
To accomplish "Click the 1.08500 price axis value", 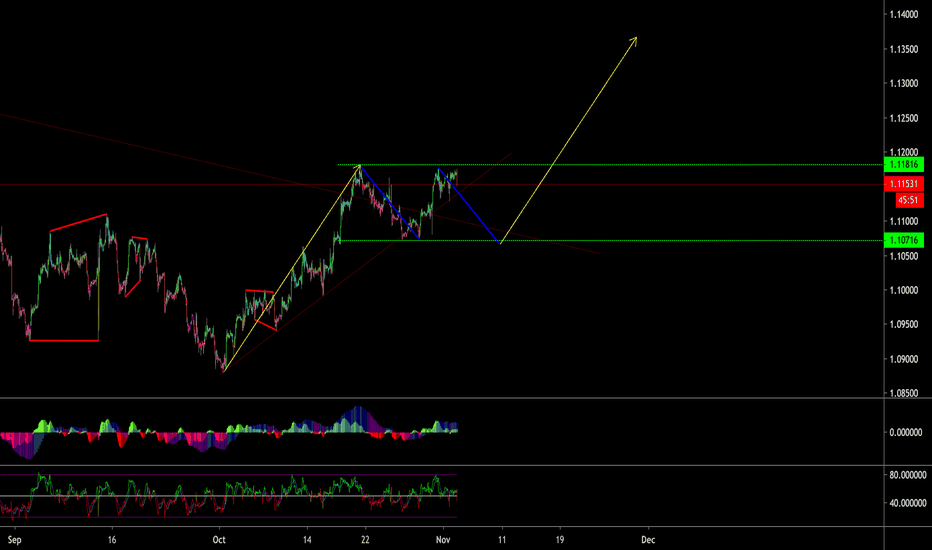I will [x=903, y=393].
